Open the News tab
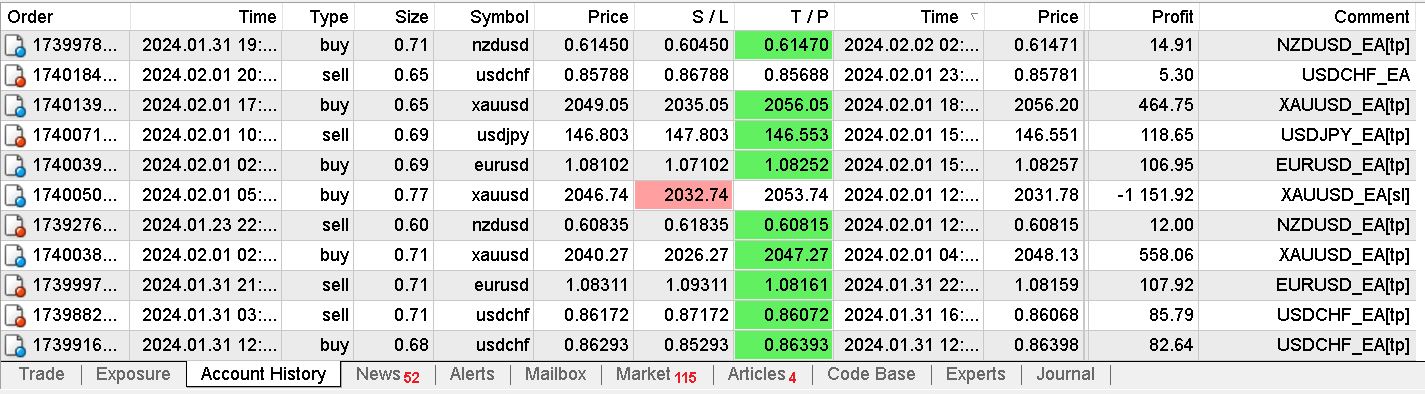 [388, 375]
